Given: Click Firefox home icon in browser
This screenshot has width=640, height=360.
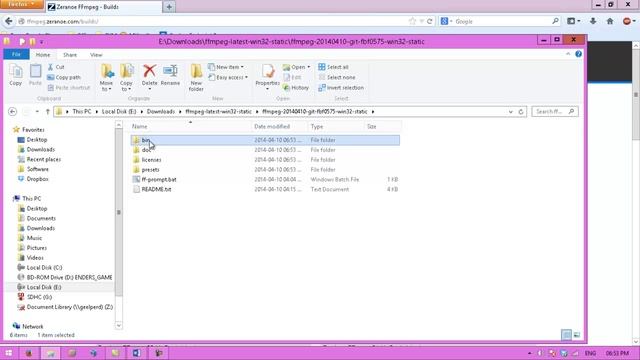Looking at the screenshot, I should click(610, 21).
